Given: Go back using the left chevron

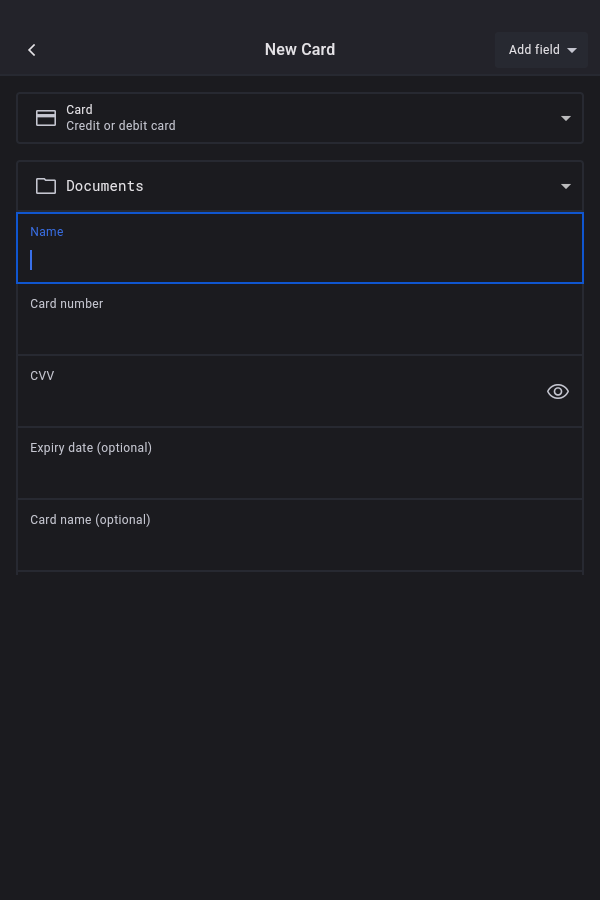Looking at the screenshot, I should 32,50.
